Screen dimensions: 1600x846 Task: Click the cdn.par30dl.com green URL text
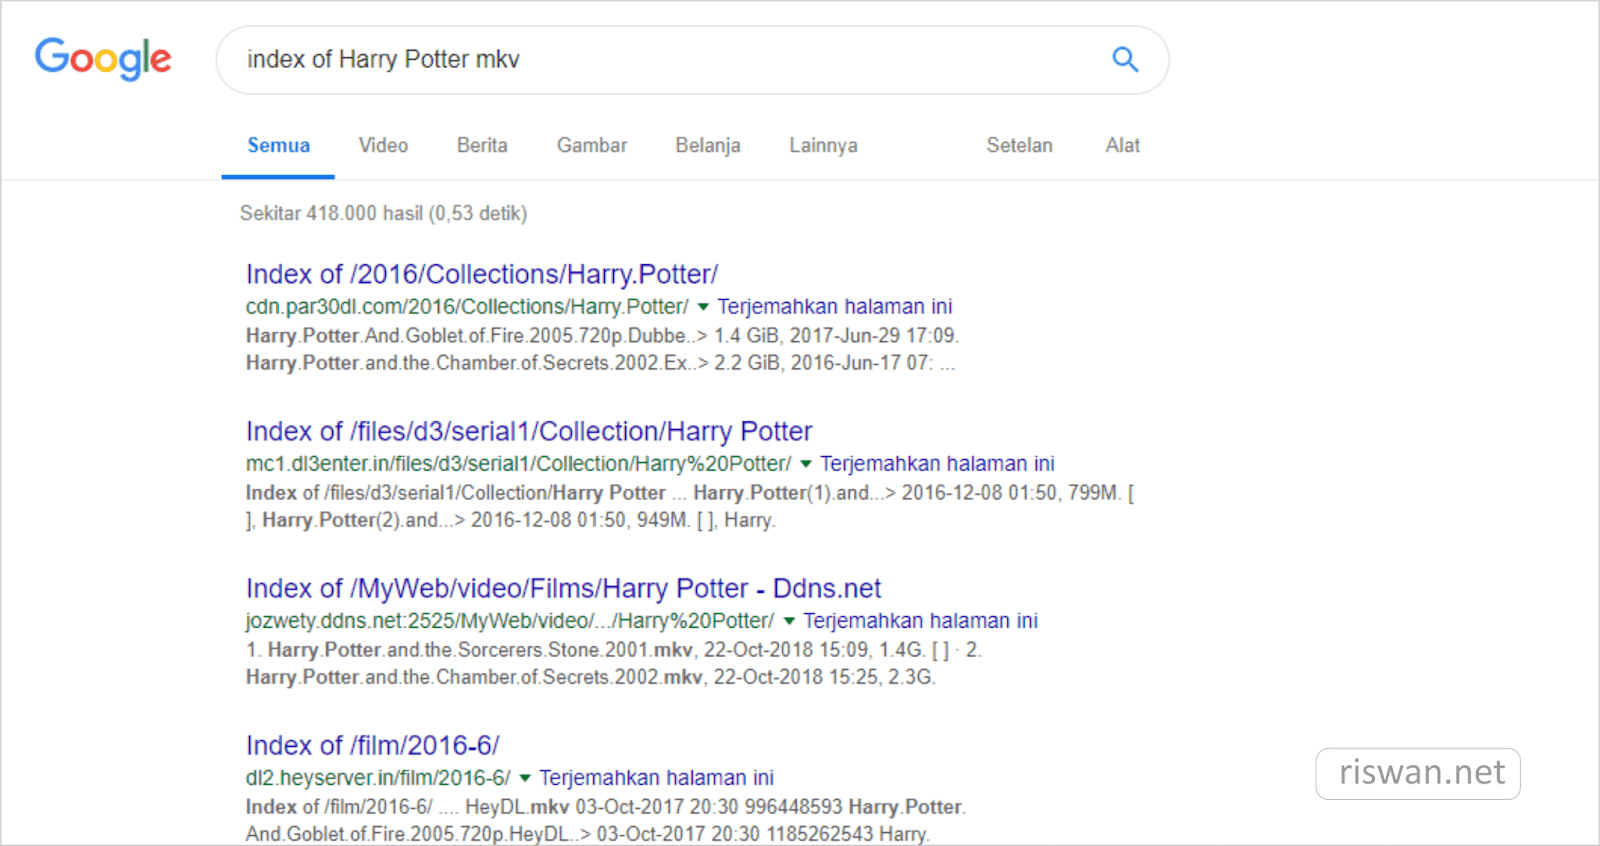467,307
